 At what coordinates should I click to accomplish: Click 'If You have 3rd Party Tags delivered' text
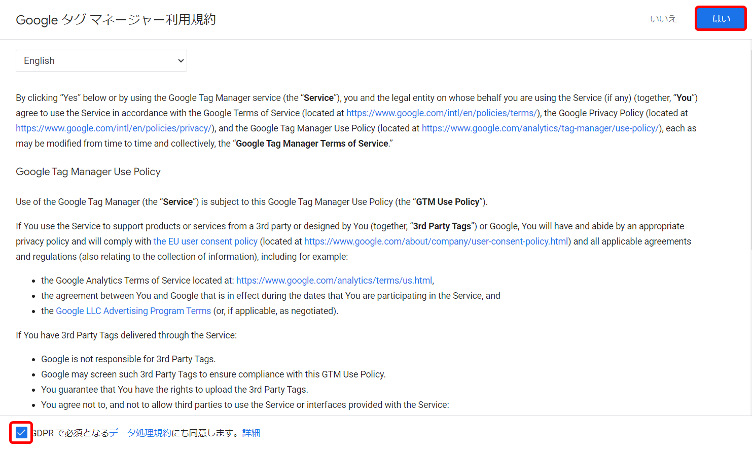(126, 335)
